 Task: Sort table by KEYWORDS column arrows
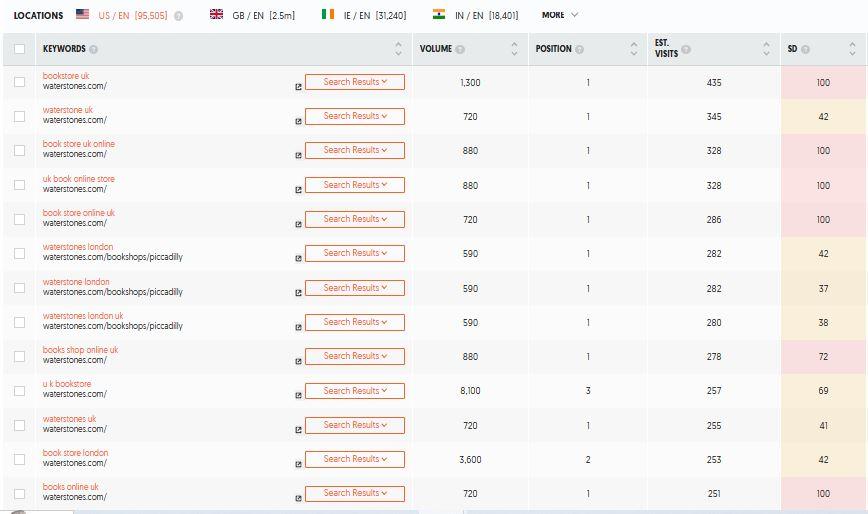(x=399, y=49)
